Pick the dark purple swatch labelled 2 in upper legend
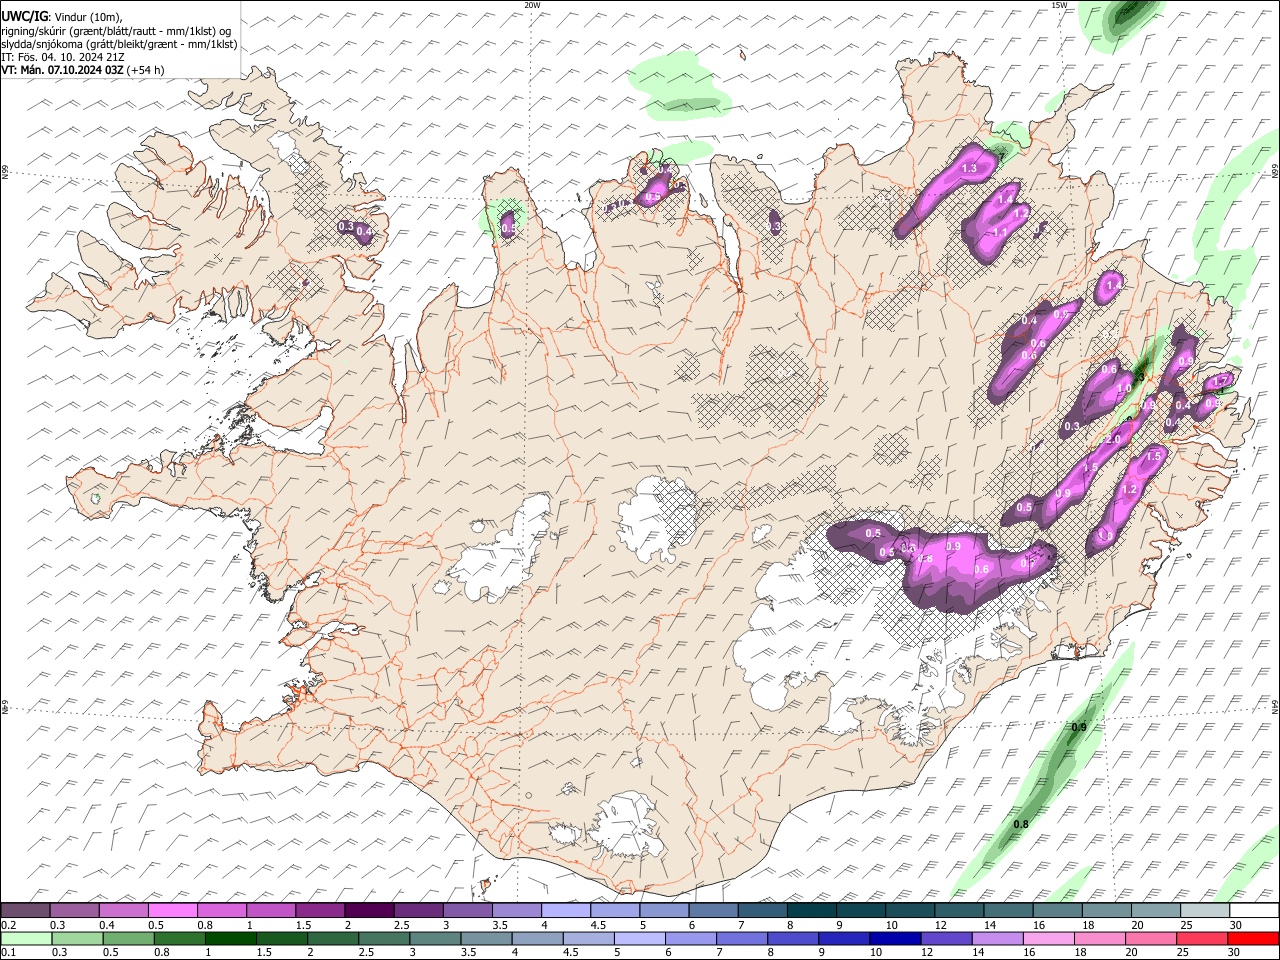The image size is (1280, 960). point(369,910)
